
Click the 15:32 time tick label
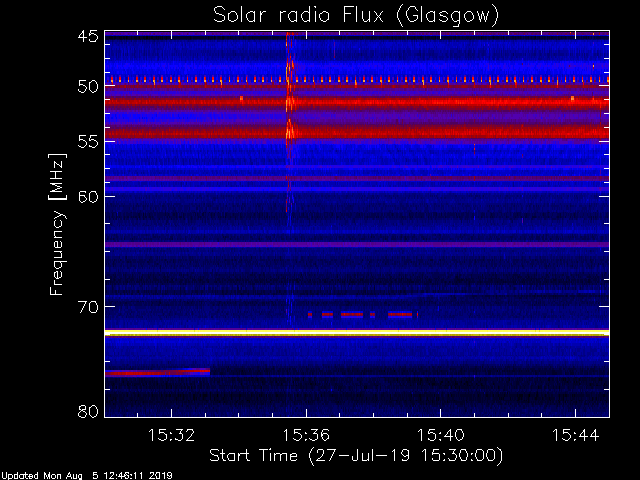(x=171, y=435)
